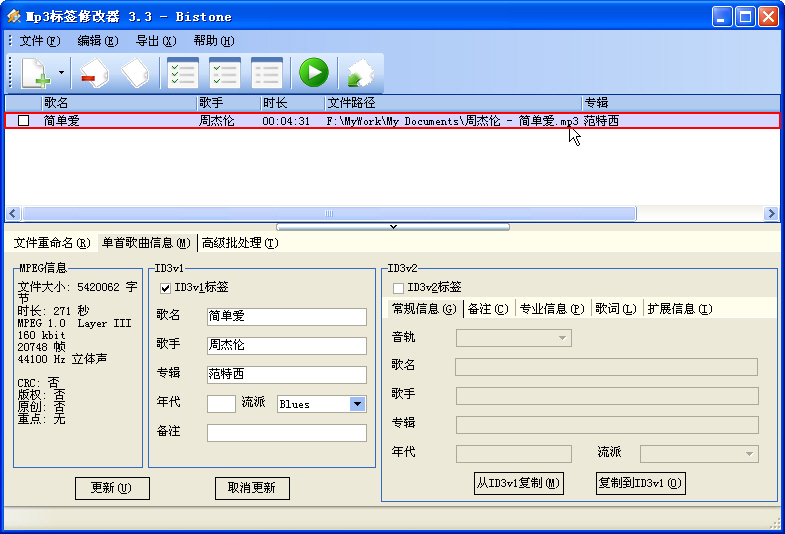Collapse the panel using the splitter arrow
This screenshot has height=534, width=785.
point(393,226)
